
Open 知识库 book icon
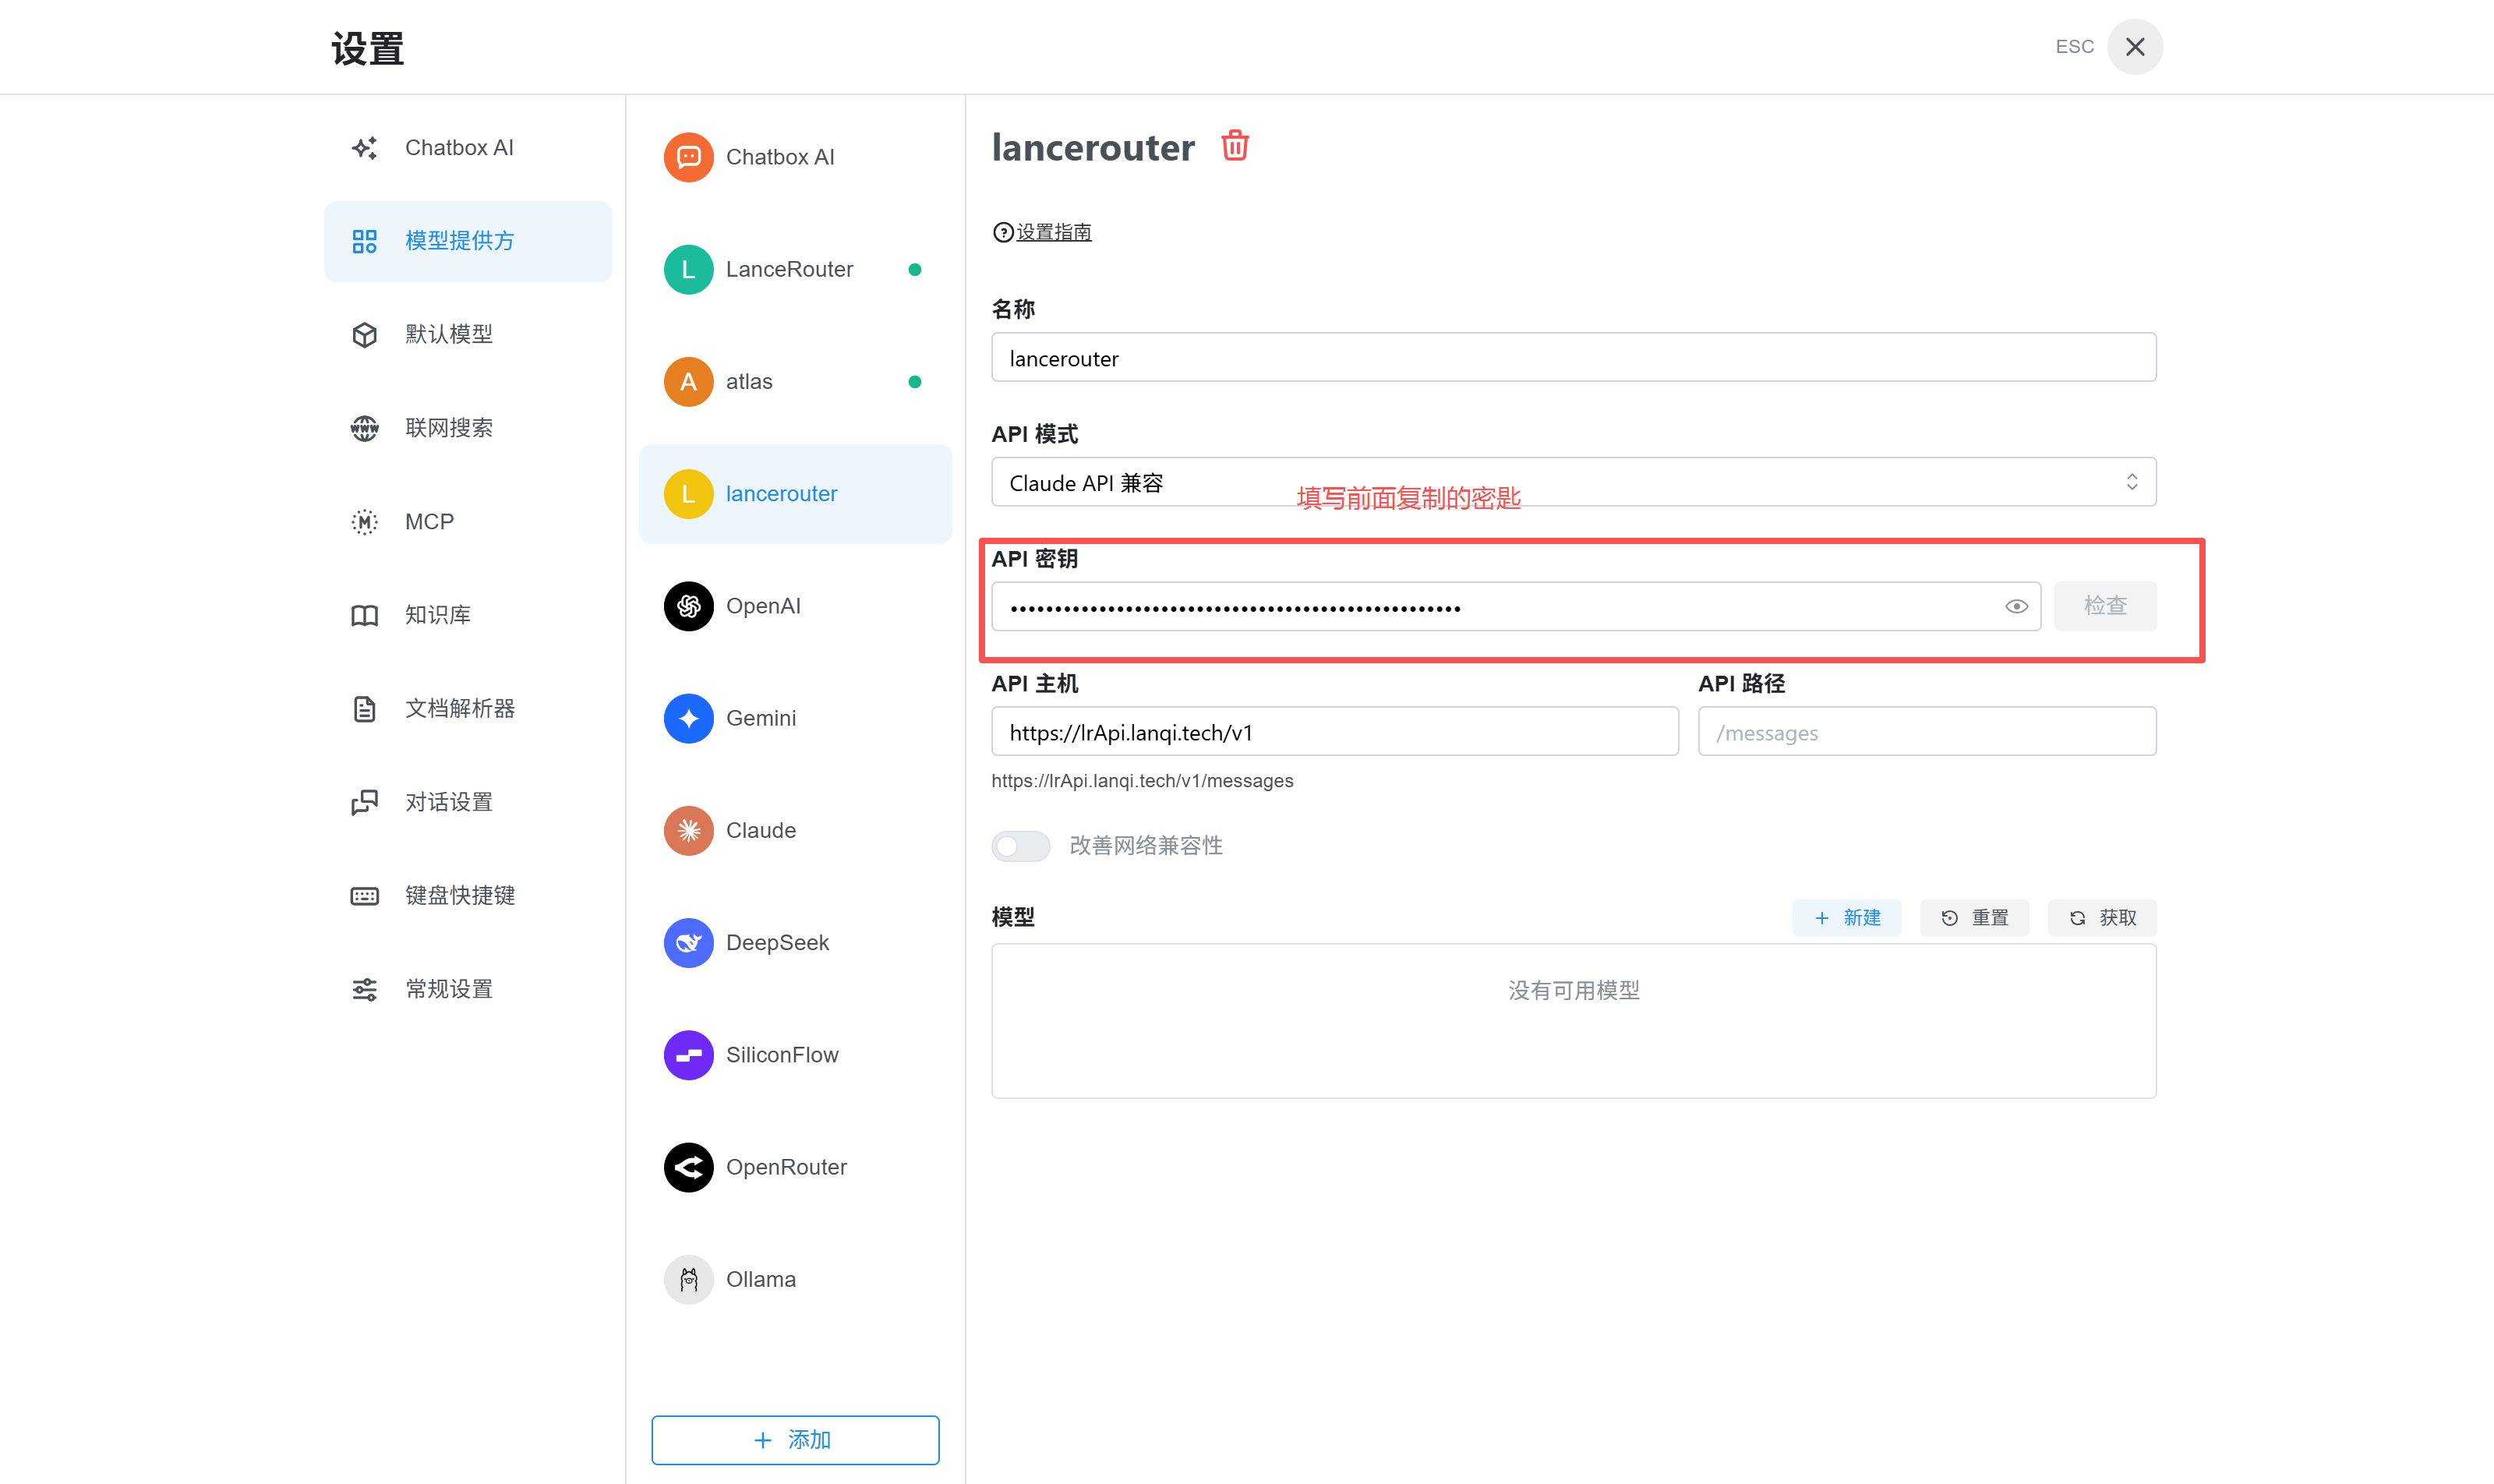coord(364,615)
